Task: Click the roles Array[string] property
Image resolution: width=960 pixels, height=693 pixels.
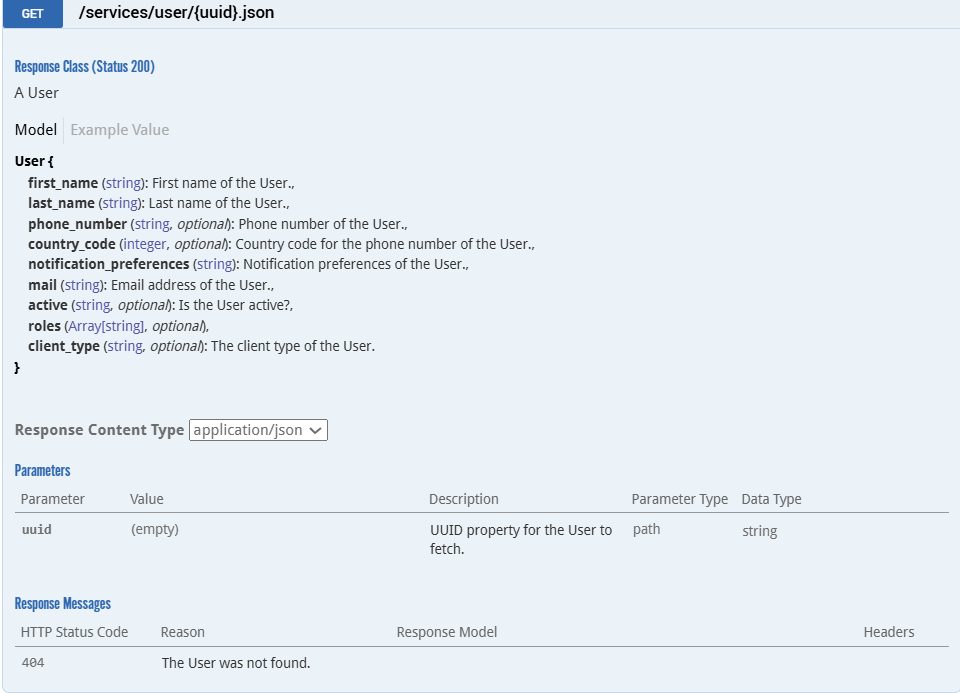Action: 105,326
